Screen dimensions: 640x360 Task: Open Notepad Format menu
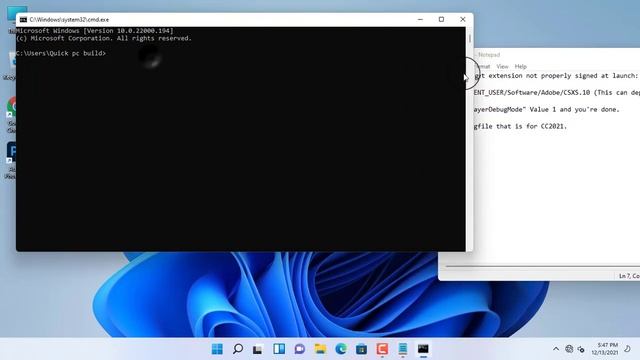pos(483,67)
